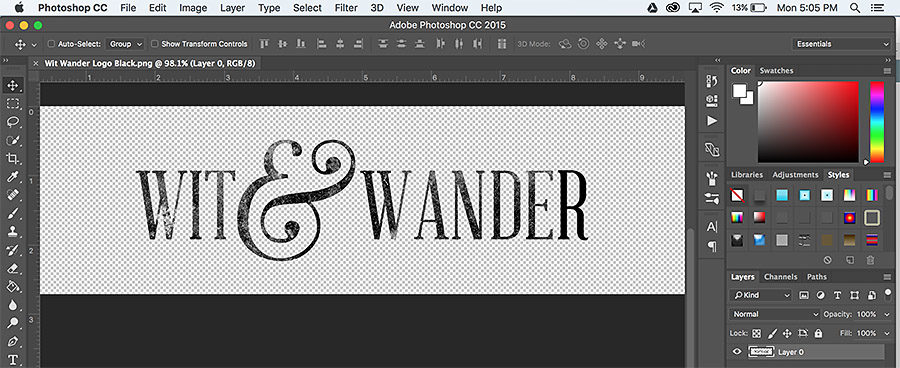
Task: Click Auto-Align Layers icon
Action: click(502, 44)
